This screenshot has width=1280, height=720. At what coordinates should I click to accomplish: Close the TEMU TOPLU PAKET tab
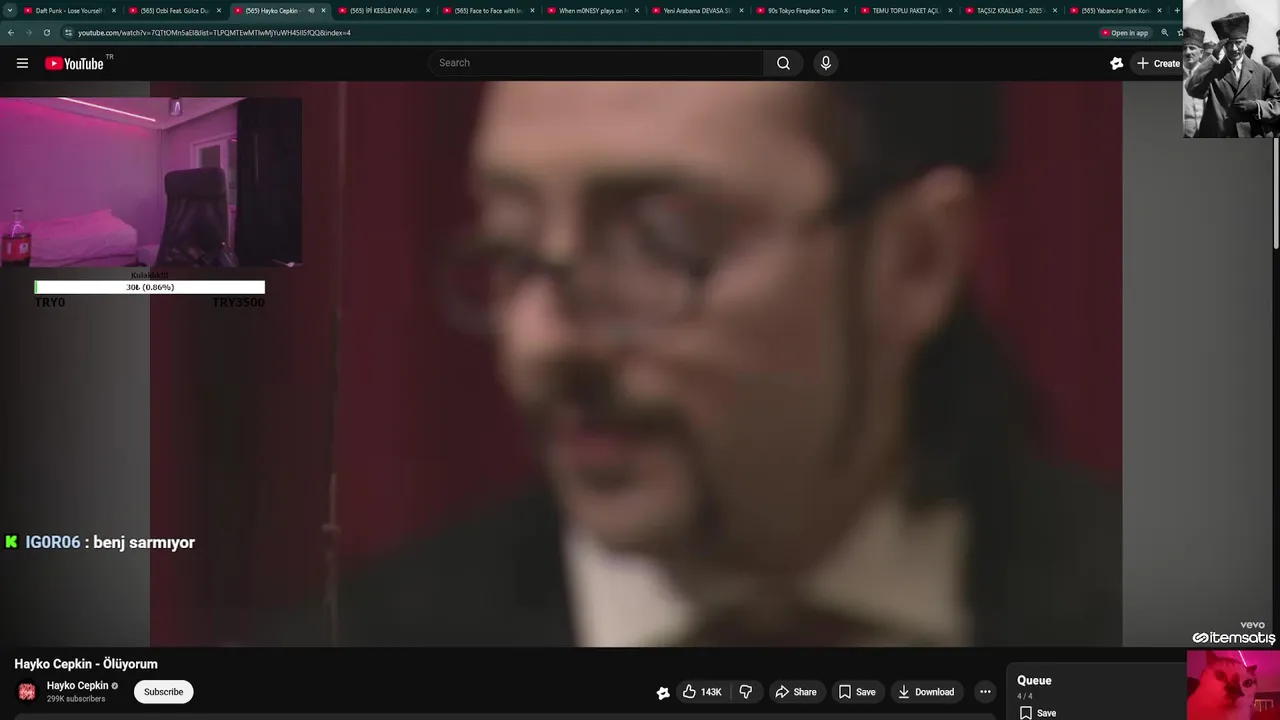(950, 11)
